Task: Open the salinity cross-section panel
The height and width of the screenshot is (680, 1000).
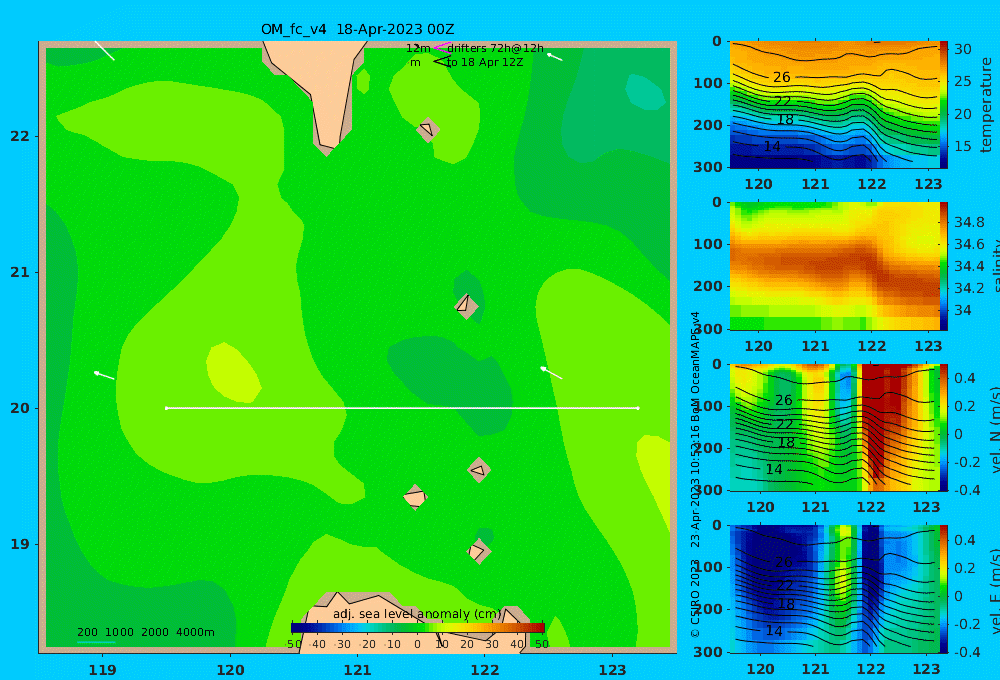Action: [834, 267]
